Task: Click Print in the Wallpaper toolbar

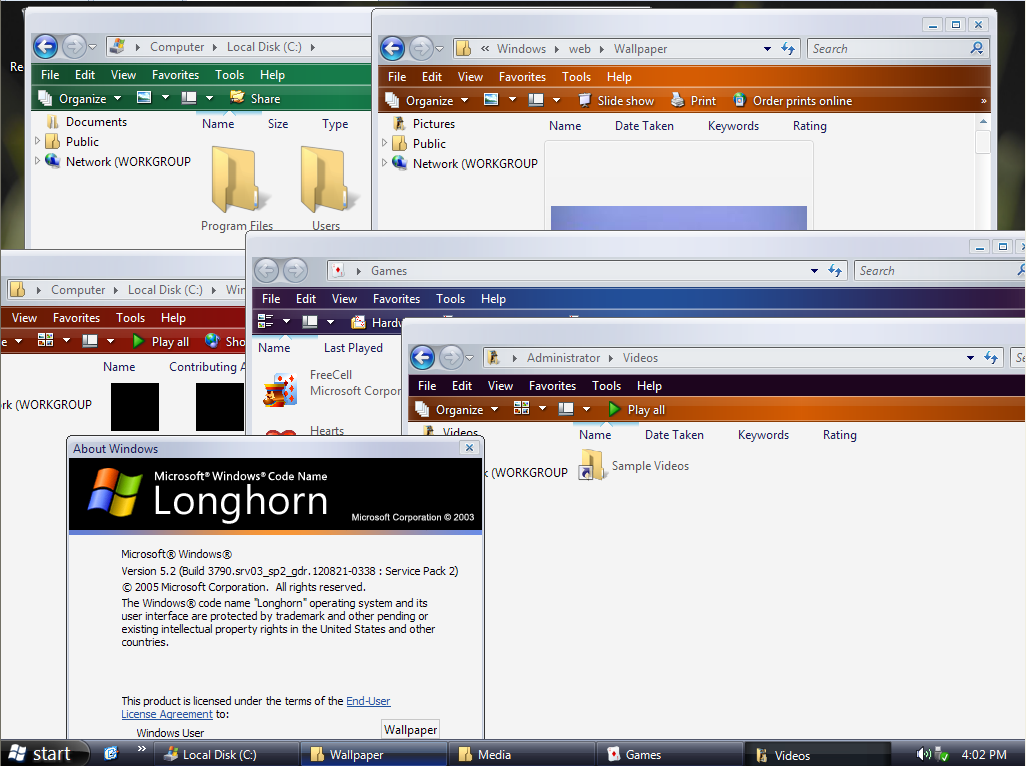Action: (694, 101)
